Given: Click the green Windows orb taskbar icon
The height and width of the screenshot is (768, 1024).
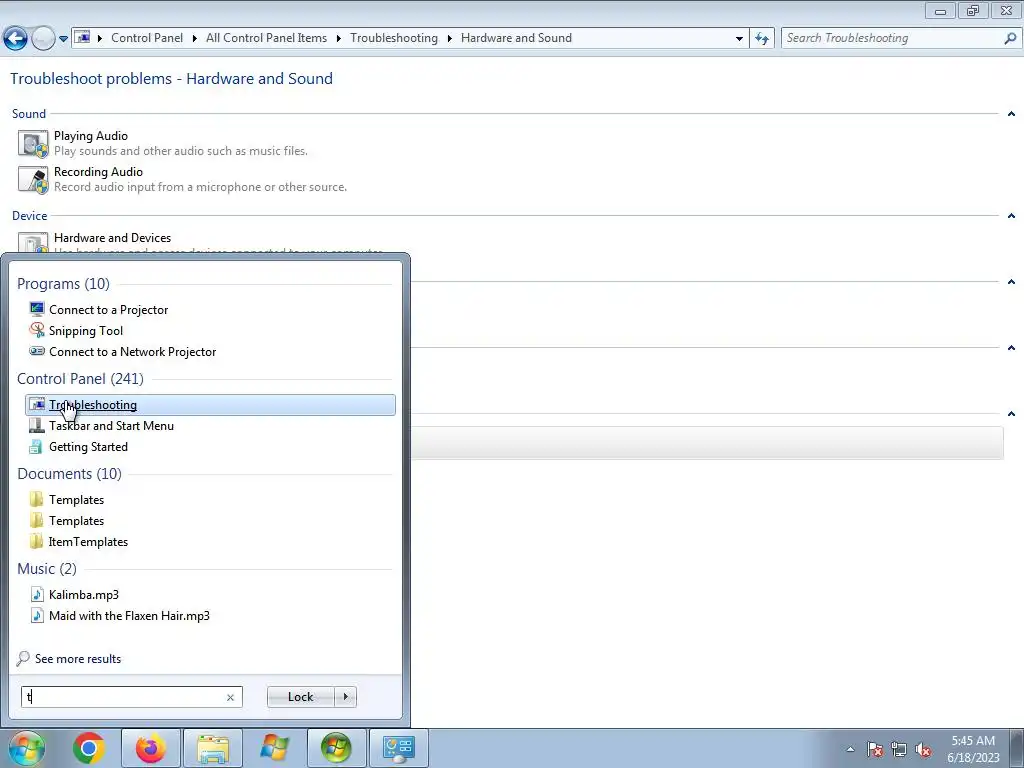Looking at the screenshot, I should point(336,748).
